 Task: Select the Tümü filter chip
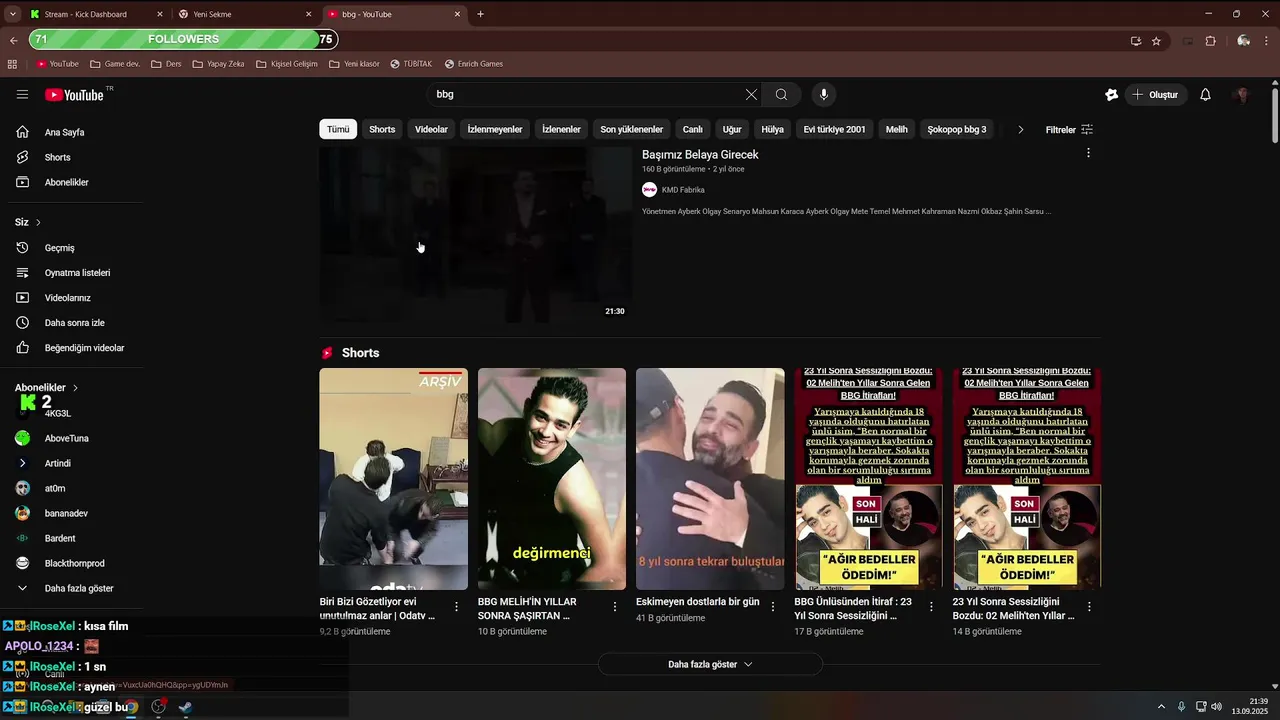pos(338,129)
